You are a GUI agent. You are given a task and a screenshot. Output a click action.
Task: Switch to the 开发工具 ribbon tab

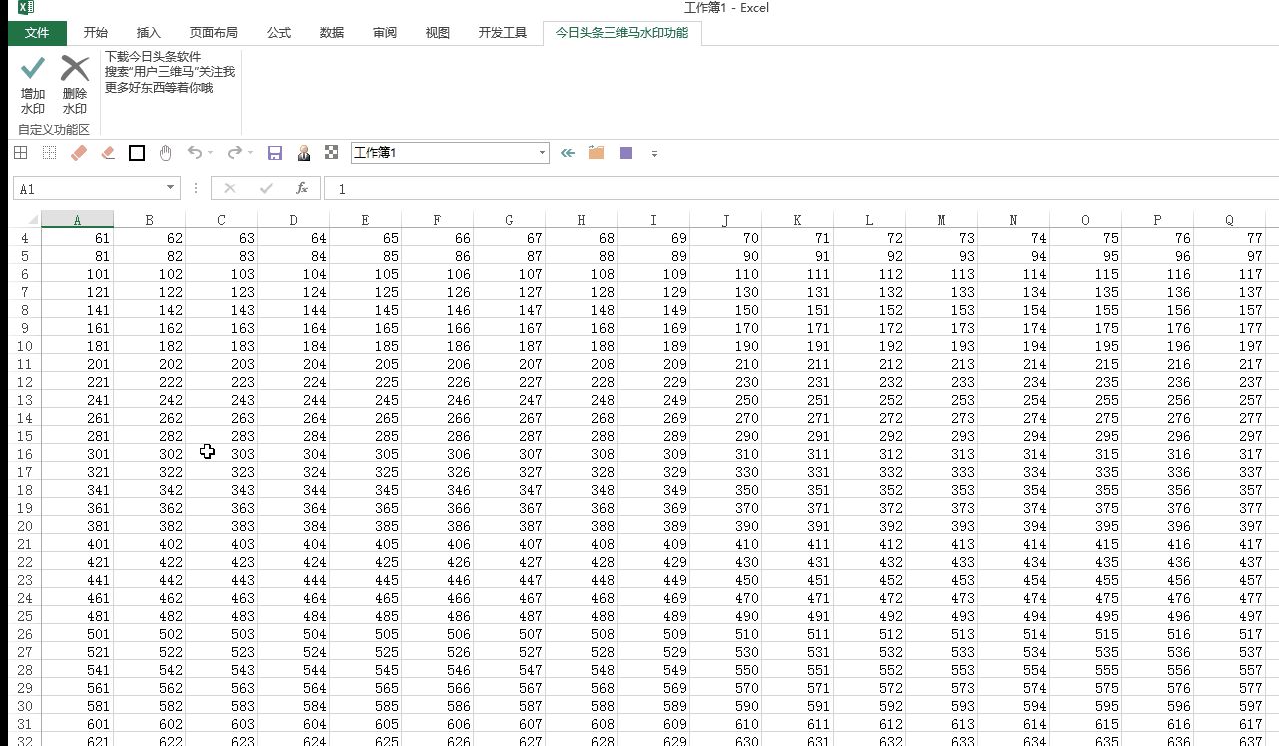click(x=502, y=33)
